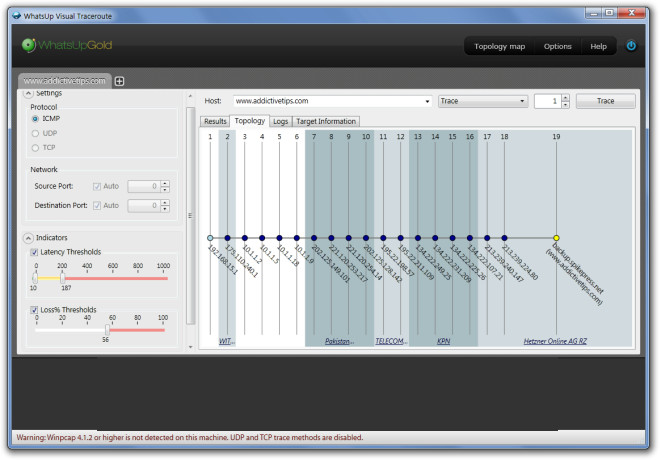The height and width of the screenshot is (460, 660).
Task: Select yellow destination node at hop 19
Action: [556, 238]
